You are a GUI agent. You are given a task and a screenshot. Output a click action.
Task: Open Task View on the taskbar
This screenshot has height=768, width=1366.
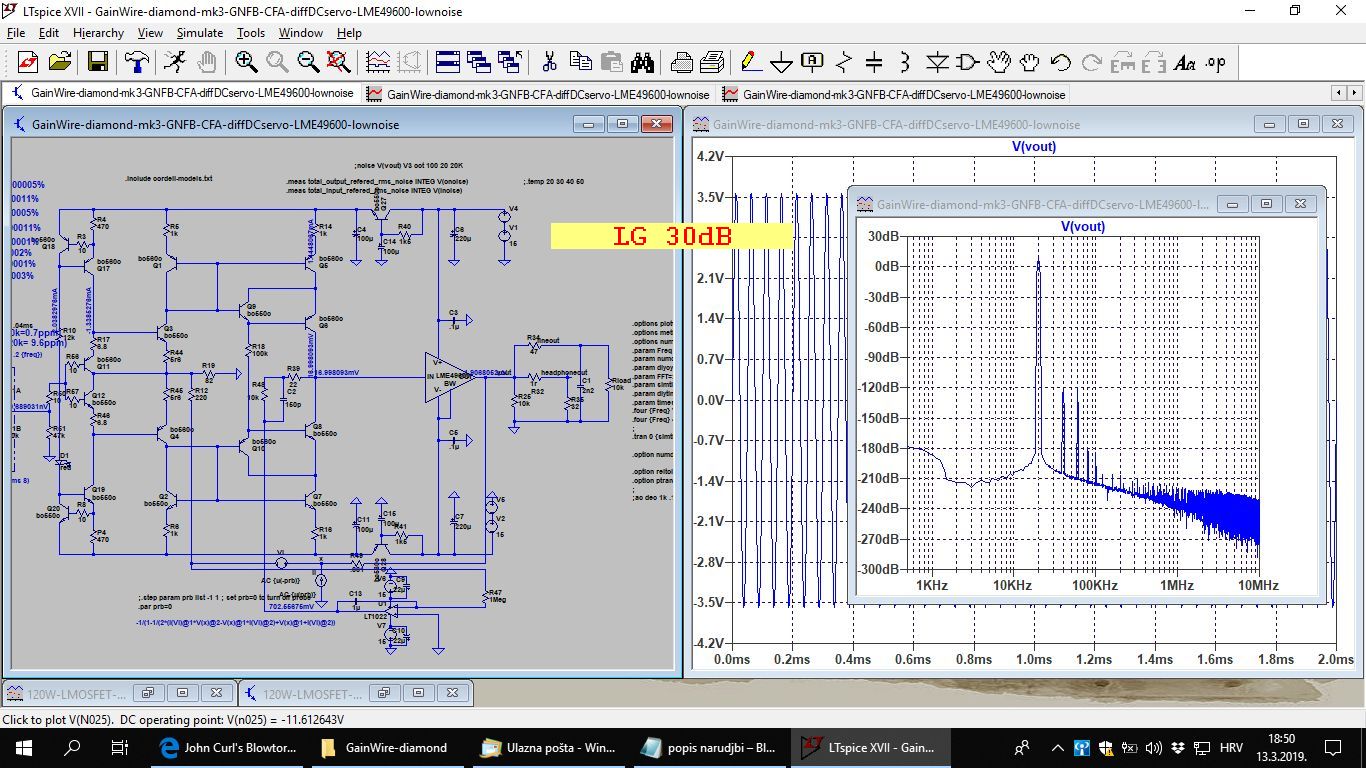pyautogui.click(x=119, y=747)
